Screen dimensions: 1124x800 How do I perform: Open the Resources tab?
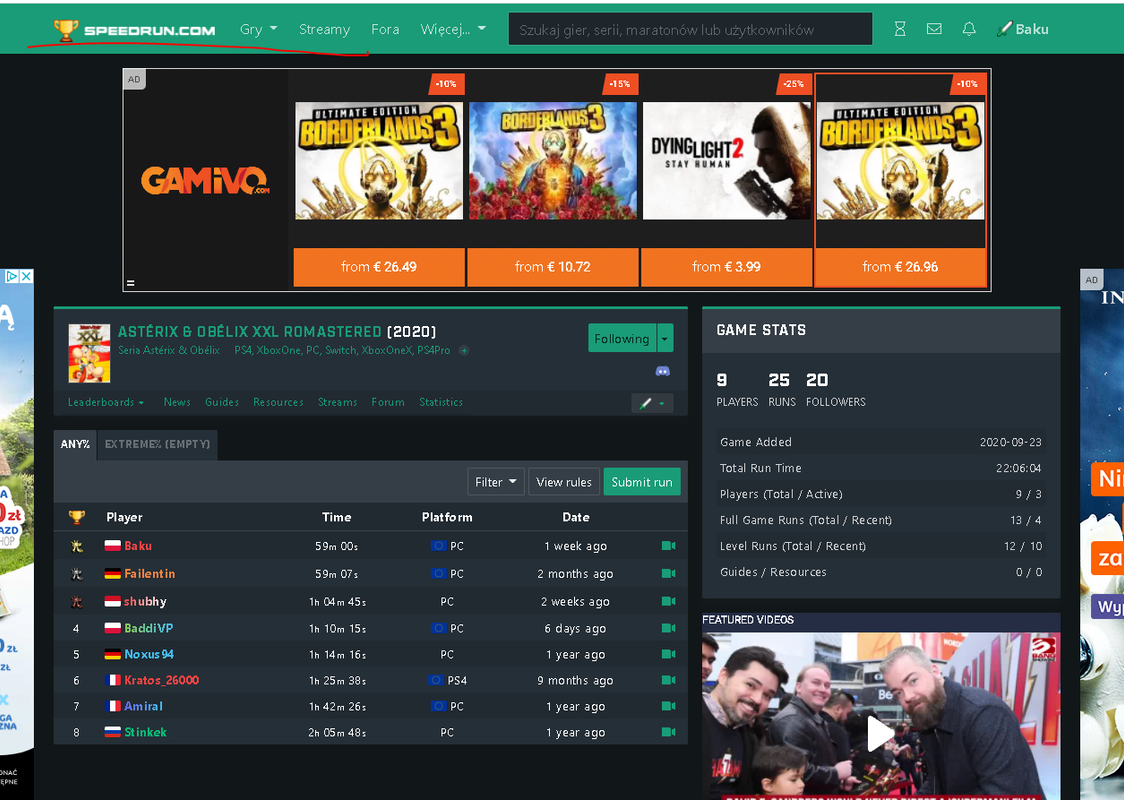pos(278,402)
